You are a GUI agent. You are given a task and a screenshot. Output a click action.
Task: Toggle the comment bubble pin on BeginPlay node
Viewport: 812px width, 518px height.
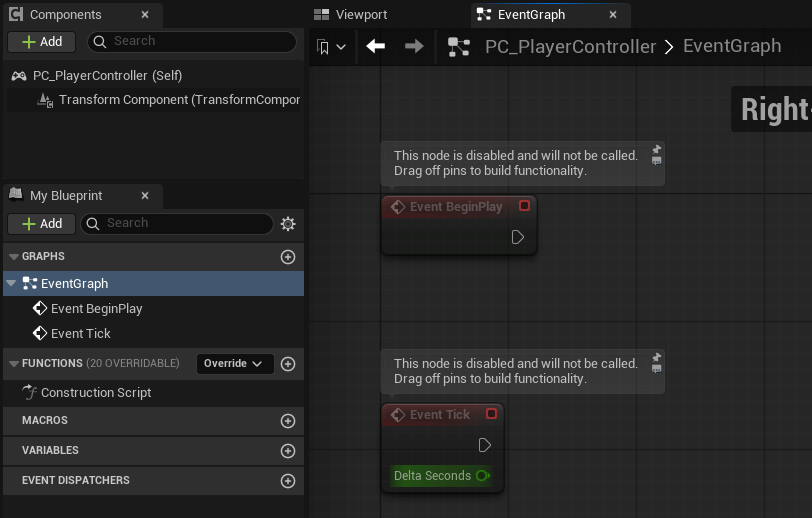657,150
